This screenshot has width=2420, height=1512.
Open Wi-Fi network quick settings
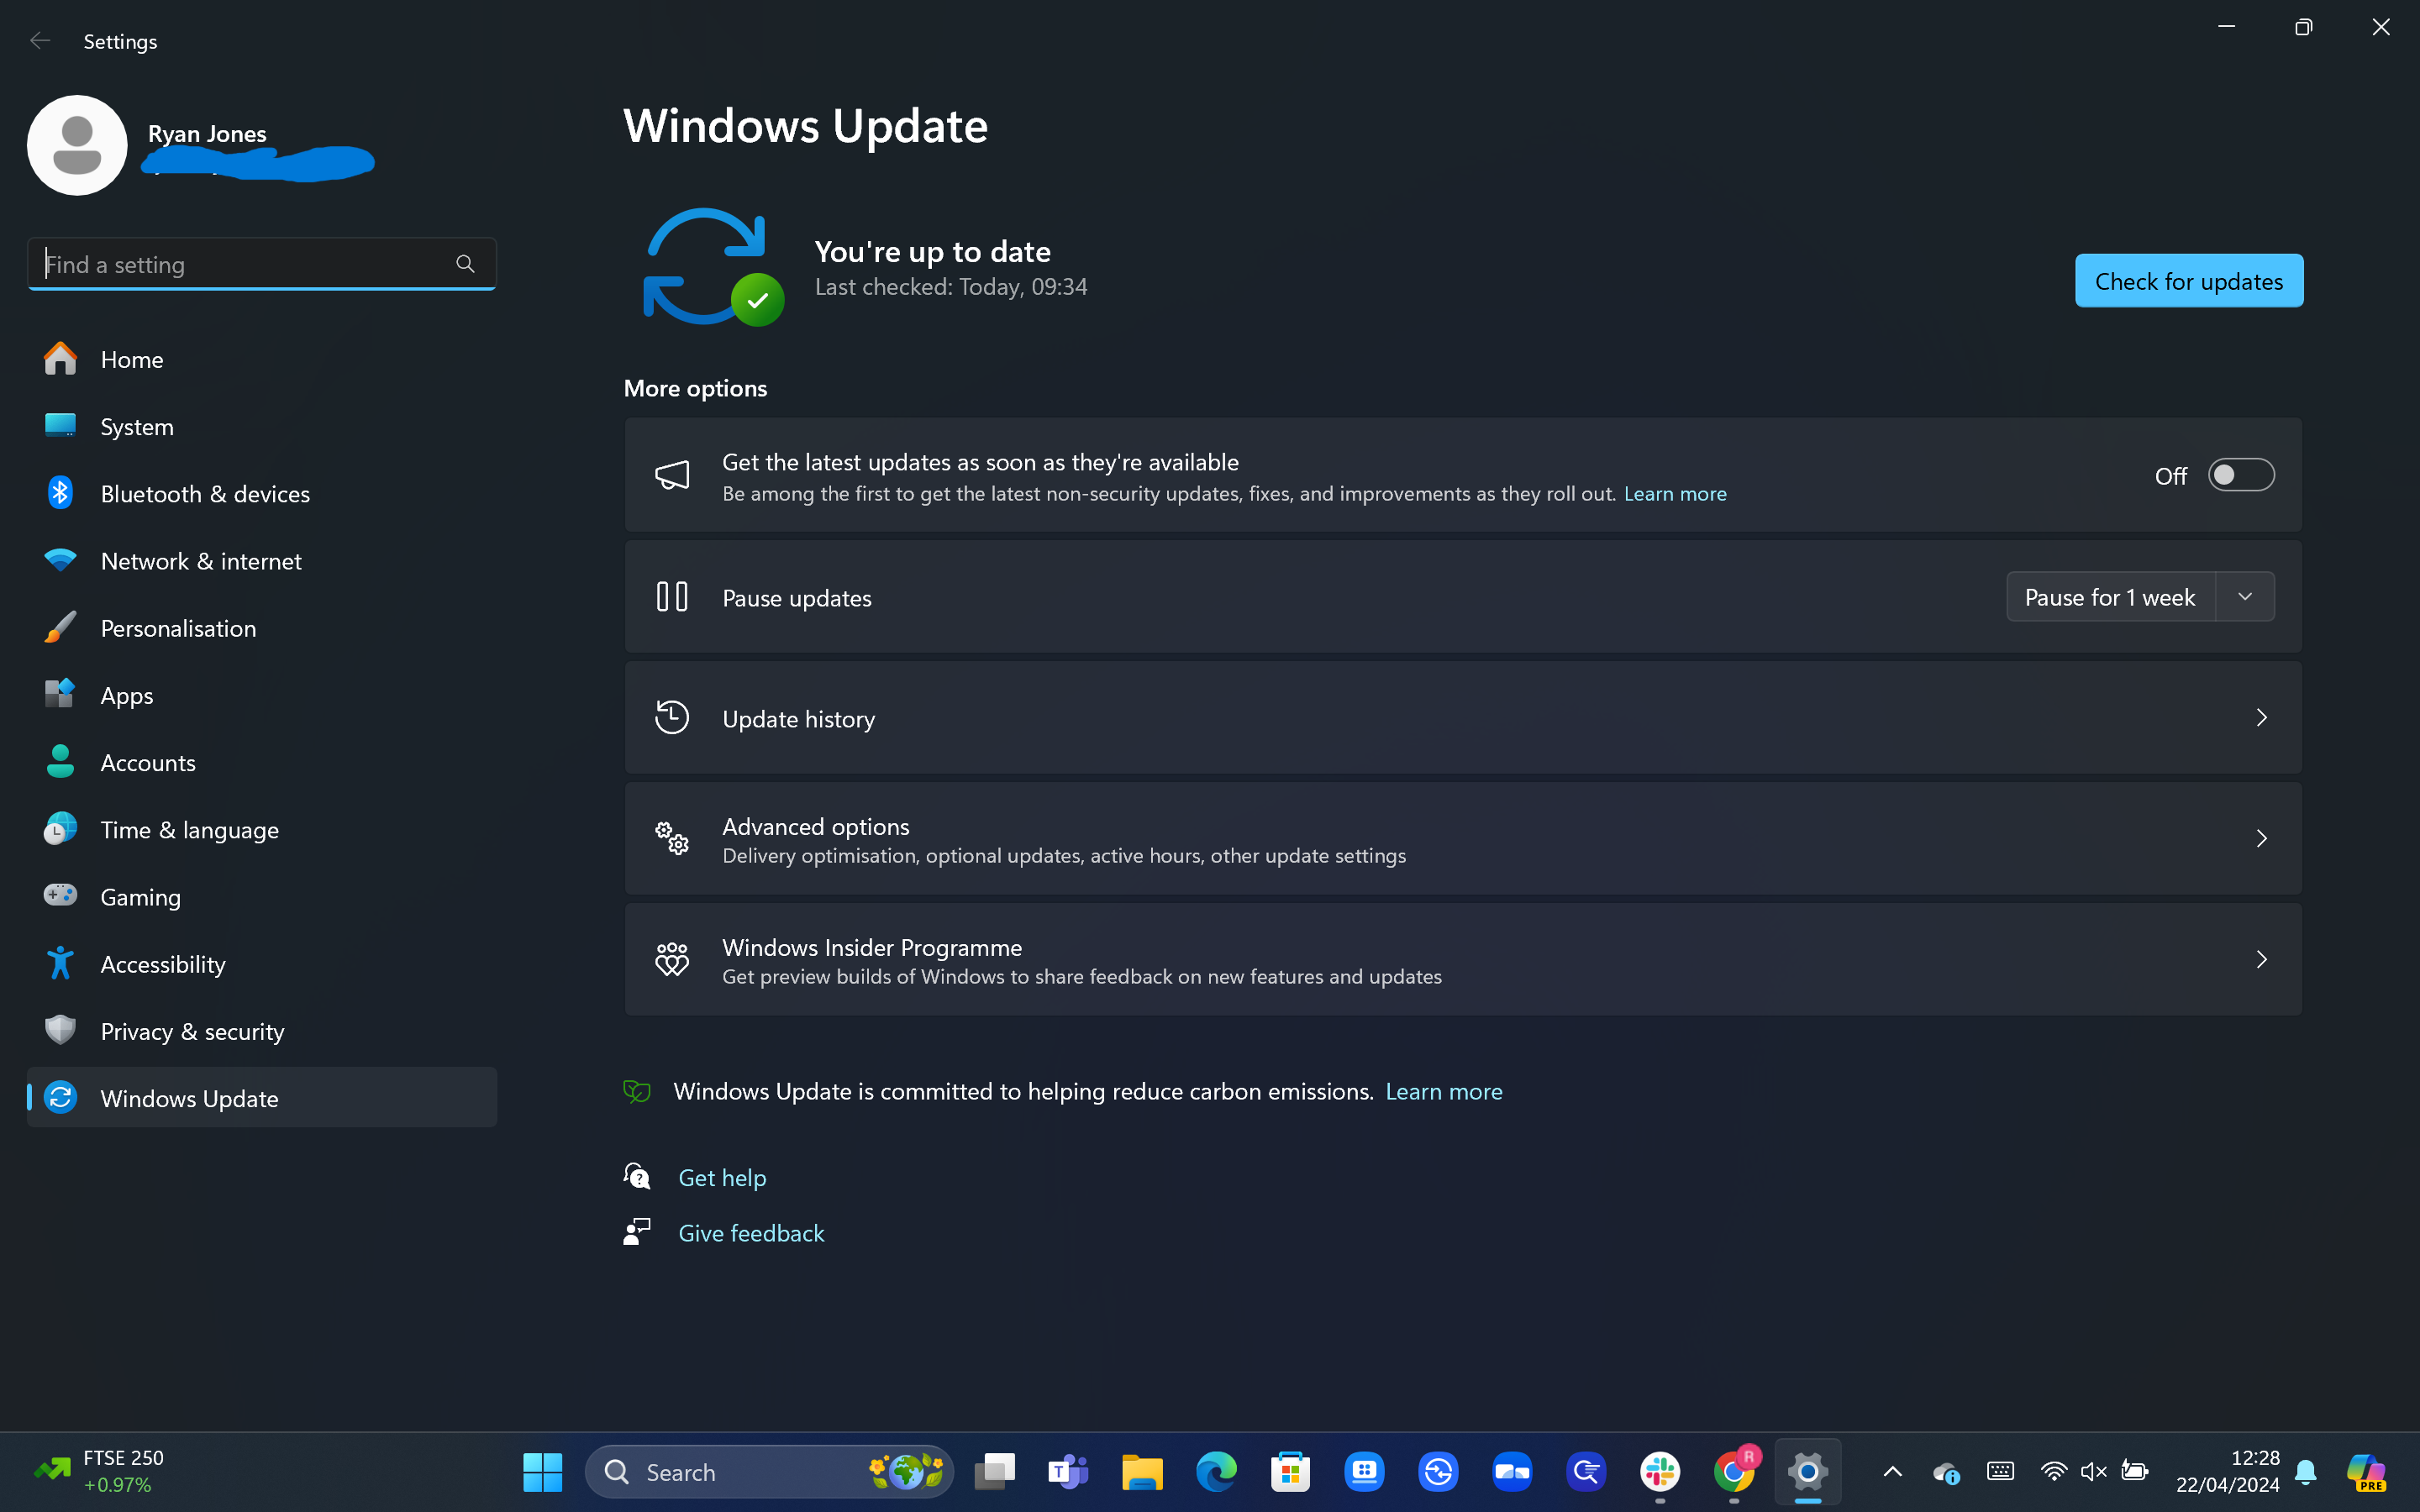coord(2053,1471)
